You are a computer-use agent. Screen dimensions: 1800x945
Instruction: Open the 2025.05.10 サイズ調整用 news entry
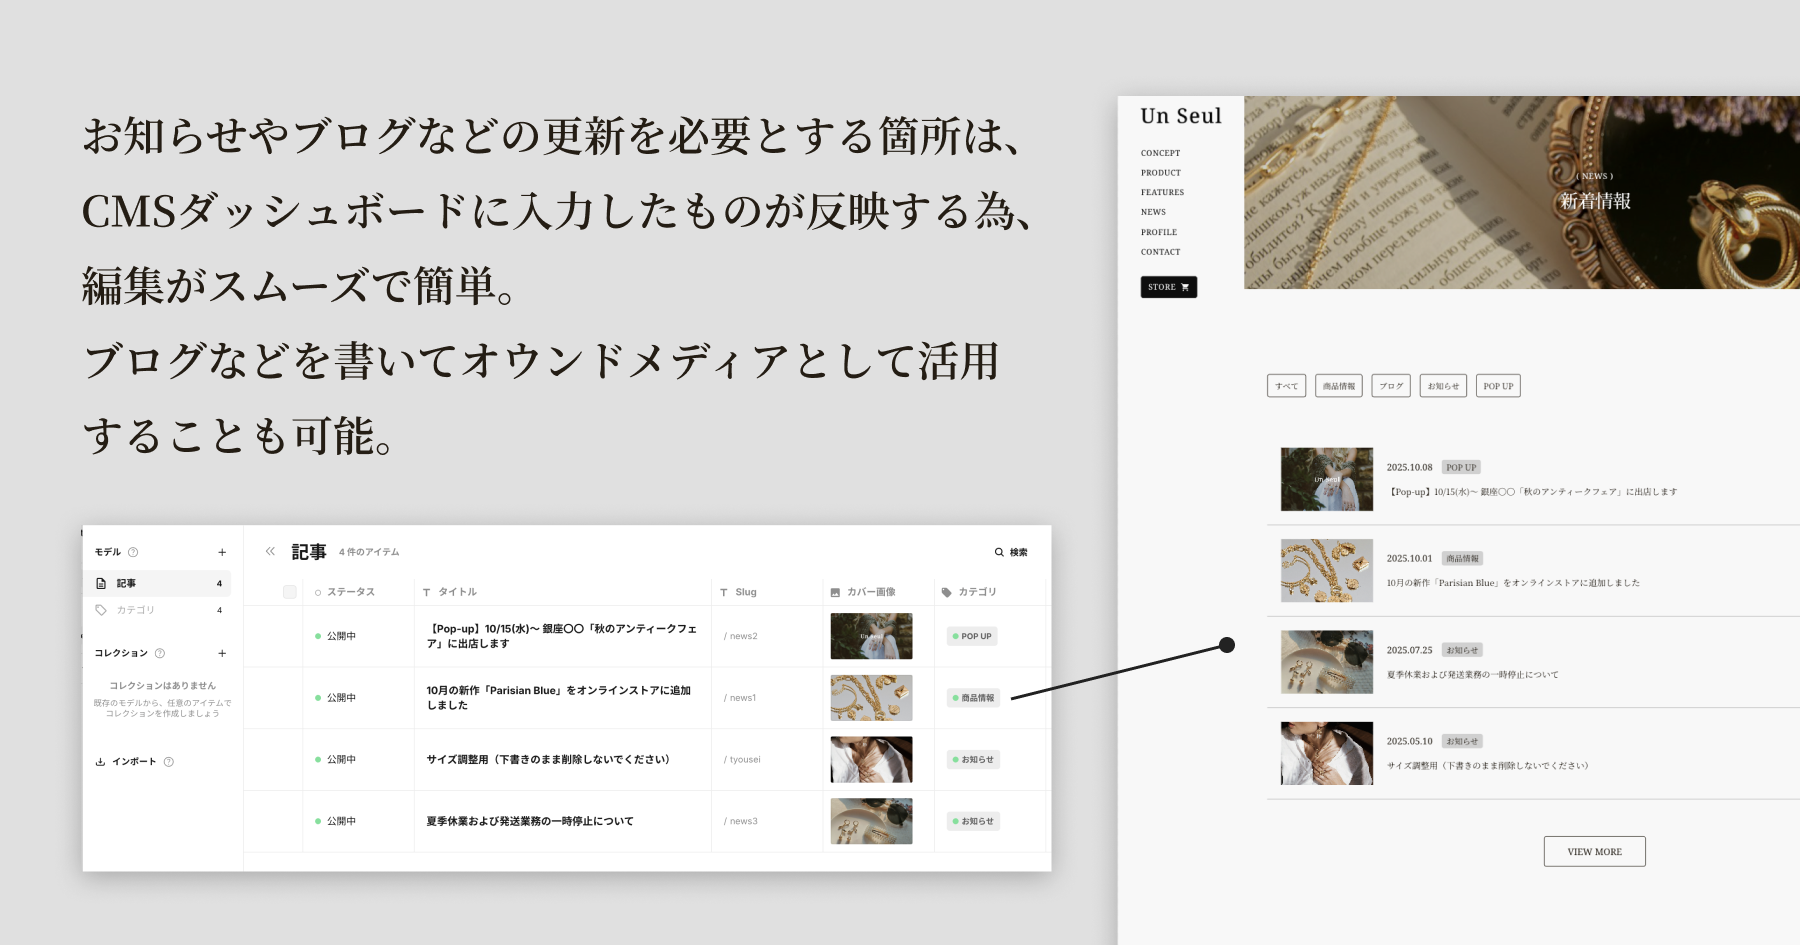(1533, 754)
